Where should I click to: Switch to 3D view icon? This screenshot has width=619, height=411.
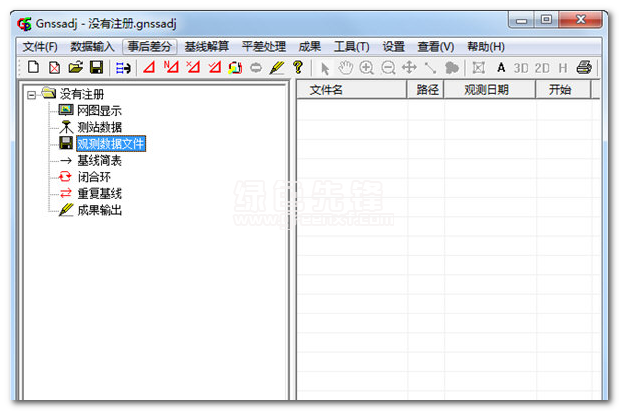coord(521,68)
